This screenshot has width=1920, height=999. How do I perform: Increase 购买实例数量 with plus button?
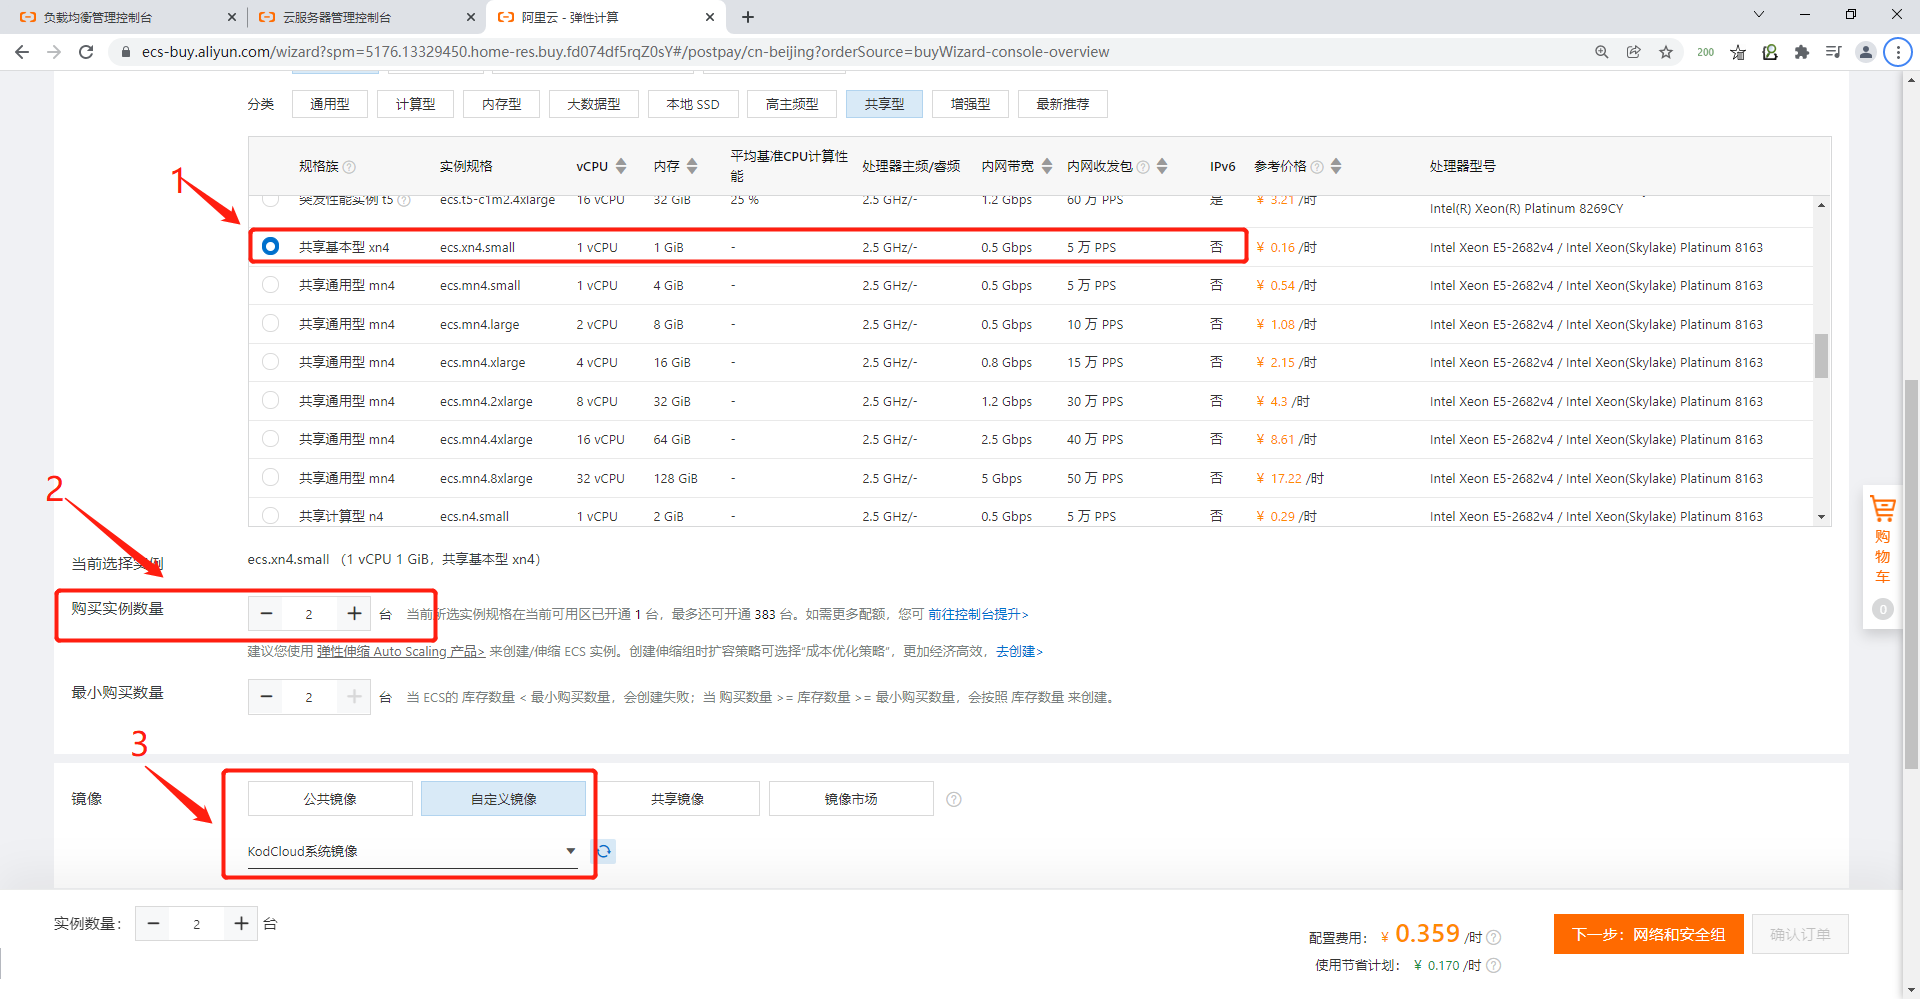pyautogui.click(x=354, y=613)
